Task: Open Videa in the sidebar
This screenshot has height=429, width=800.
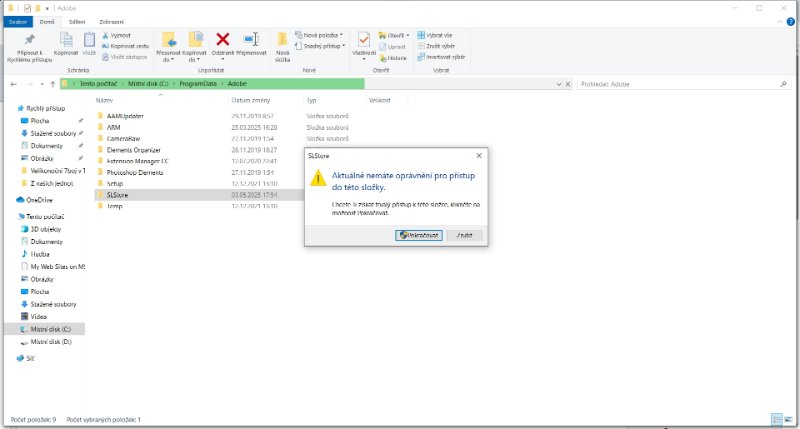Action: [x=38, y=316]
